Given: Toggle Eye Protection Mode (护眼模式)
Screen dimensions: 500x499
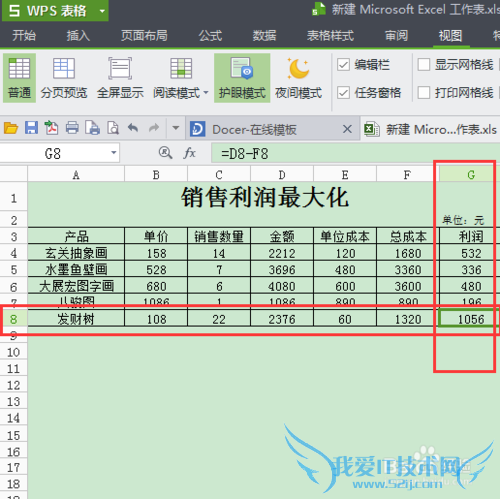Looking at the screenshot, I should click(242, 78).
